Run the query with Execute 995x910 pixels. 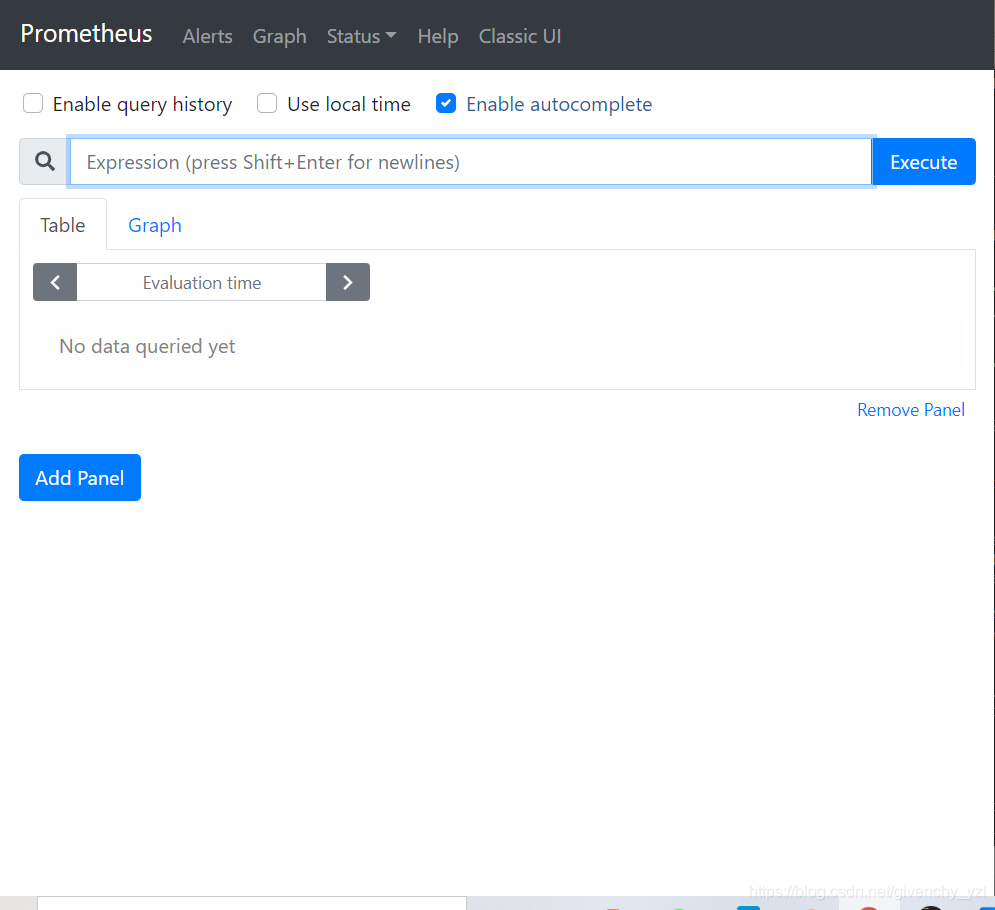tap(924, 162)
